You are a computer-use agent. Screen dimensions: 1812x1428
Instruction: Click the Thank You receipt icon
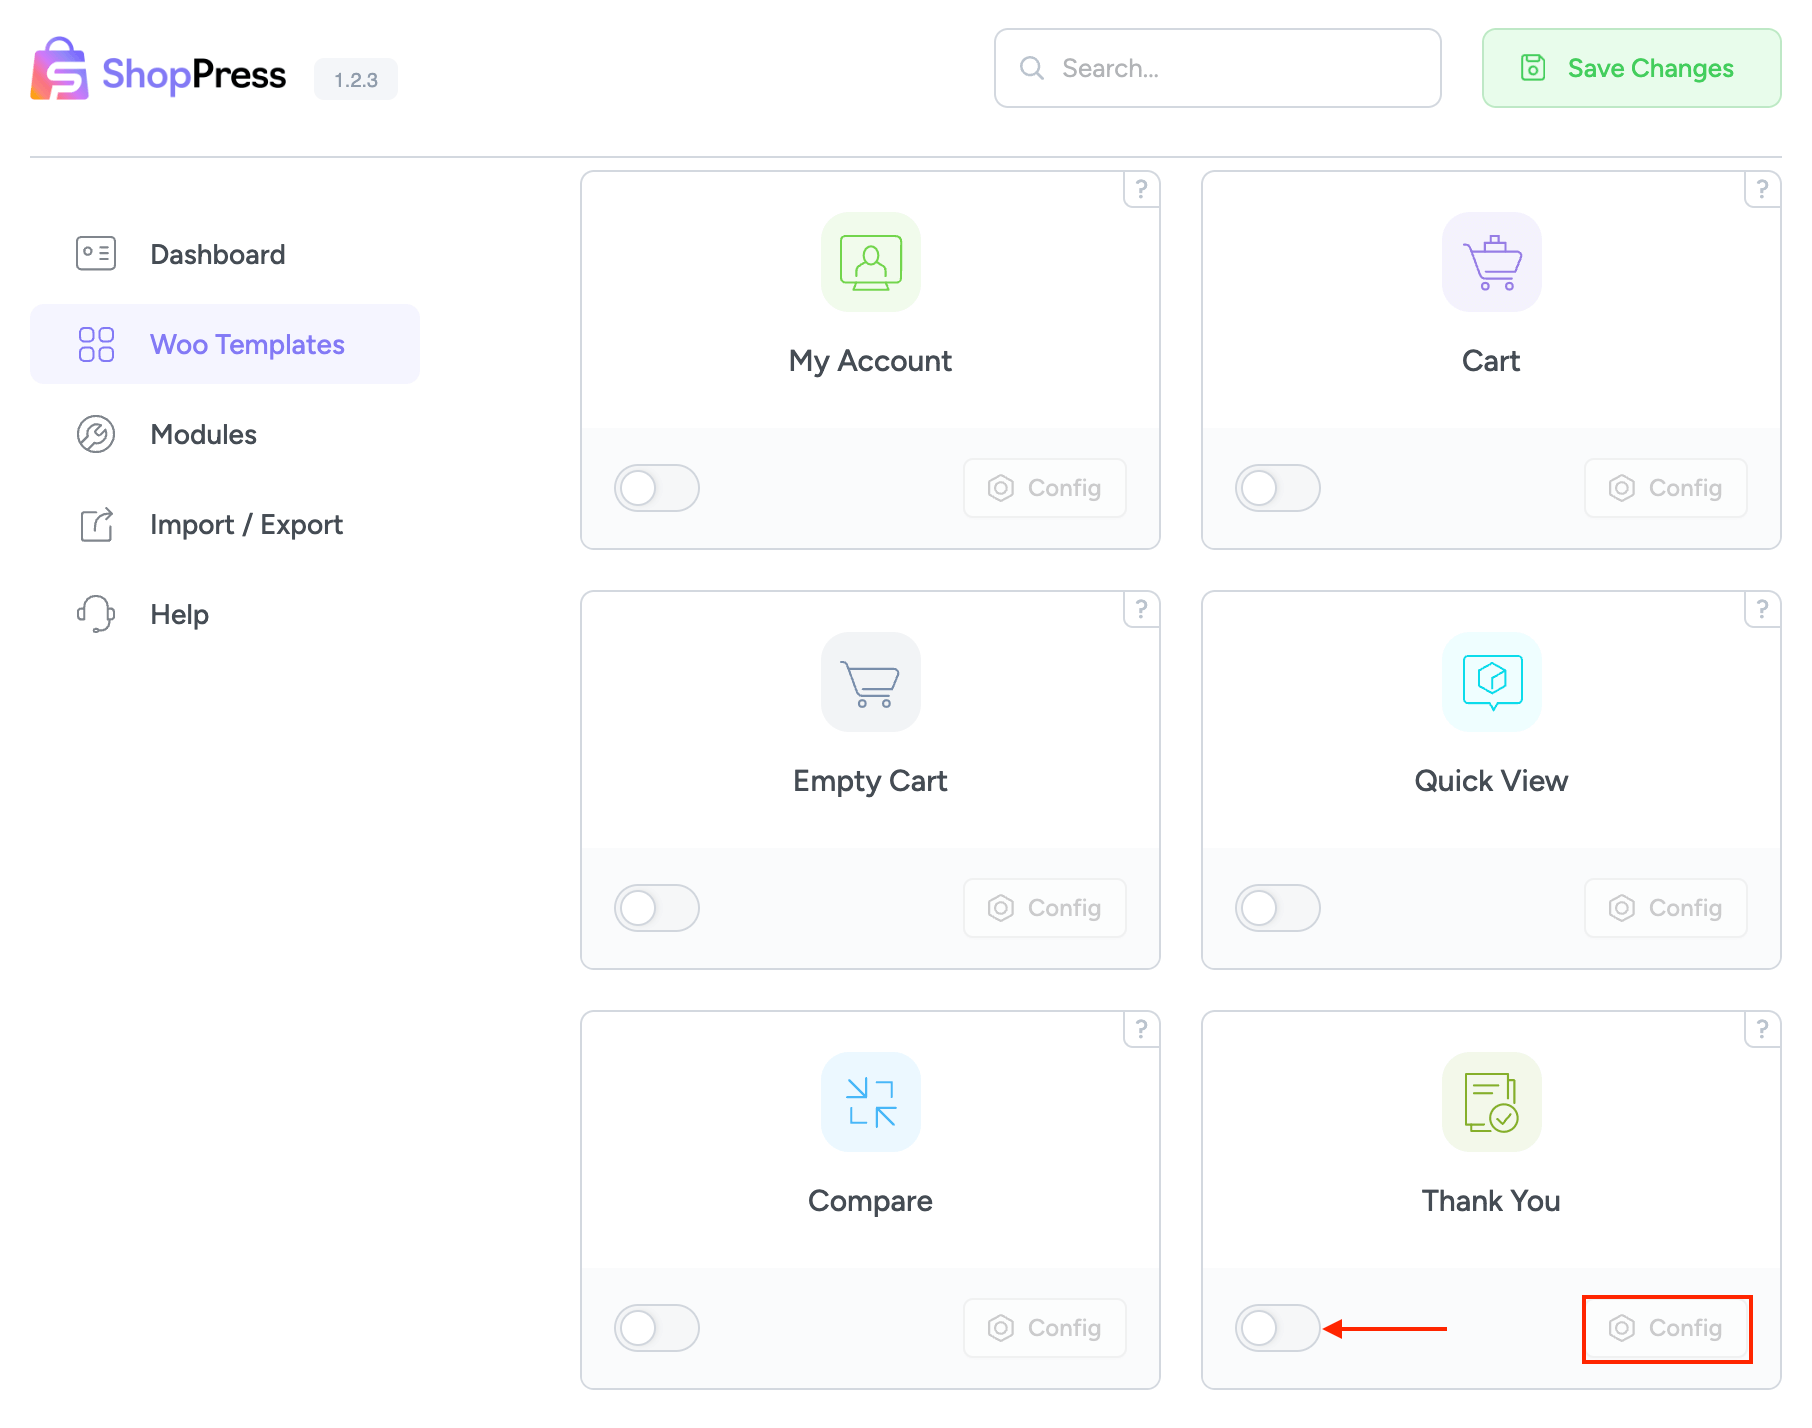pyautogui.click(x=1491, y=1102)
